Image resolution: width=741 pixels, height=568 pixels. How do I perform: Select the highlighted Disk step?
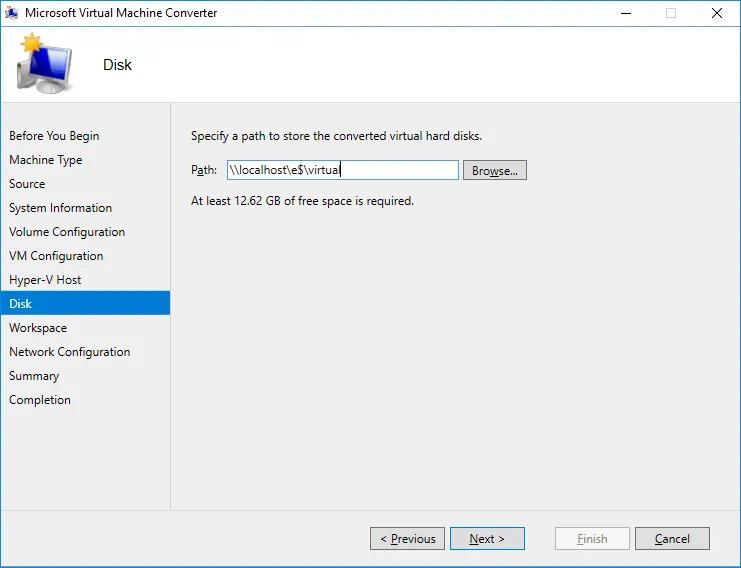21,304
